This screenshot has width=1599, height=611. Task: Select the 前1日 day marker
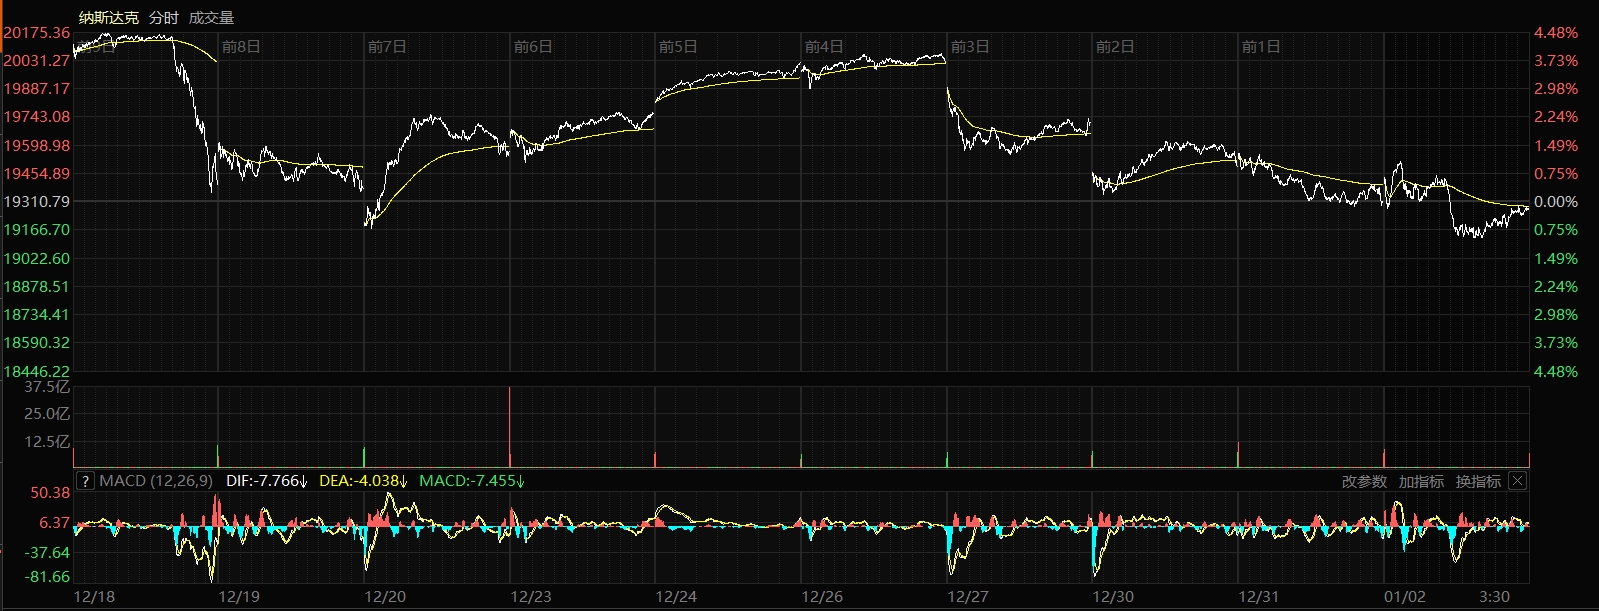1260,47
